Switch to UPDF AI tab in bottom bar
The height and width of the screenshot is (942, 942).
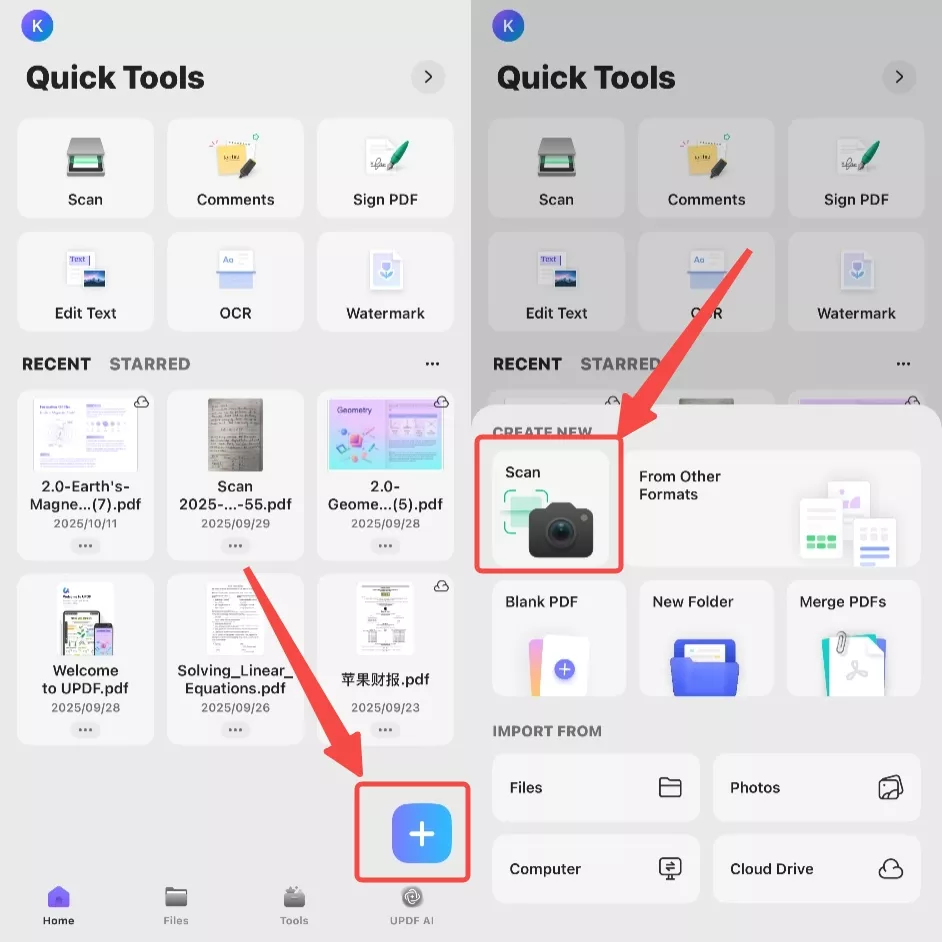[411, 904]
